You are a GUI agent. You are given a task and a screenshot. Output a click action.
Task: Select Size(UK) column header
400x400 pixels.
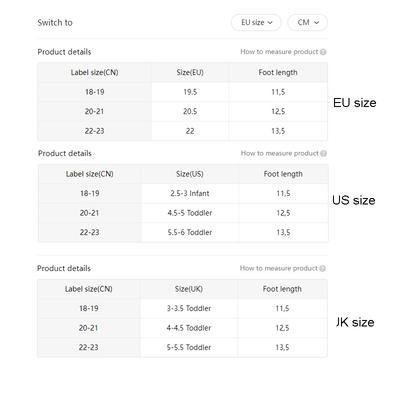coord(189,289)
